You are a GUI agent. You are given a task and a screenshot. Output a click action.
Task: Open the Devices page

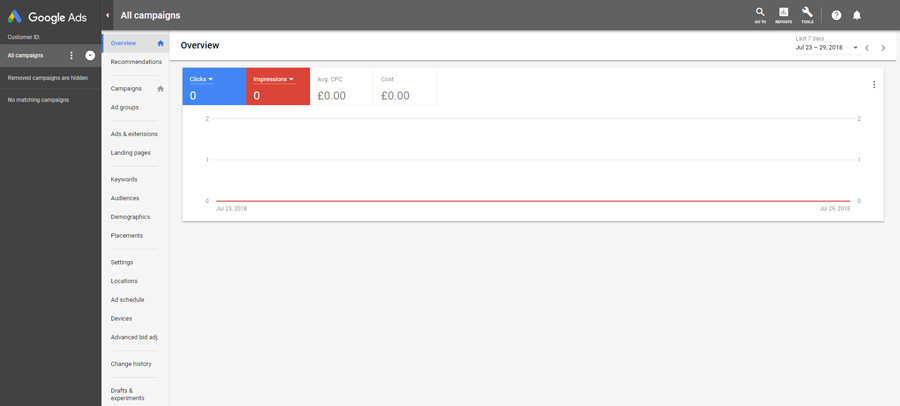121,318
